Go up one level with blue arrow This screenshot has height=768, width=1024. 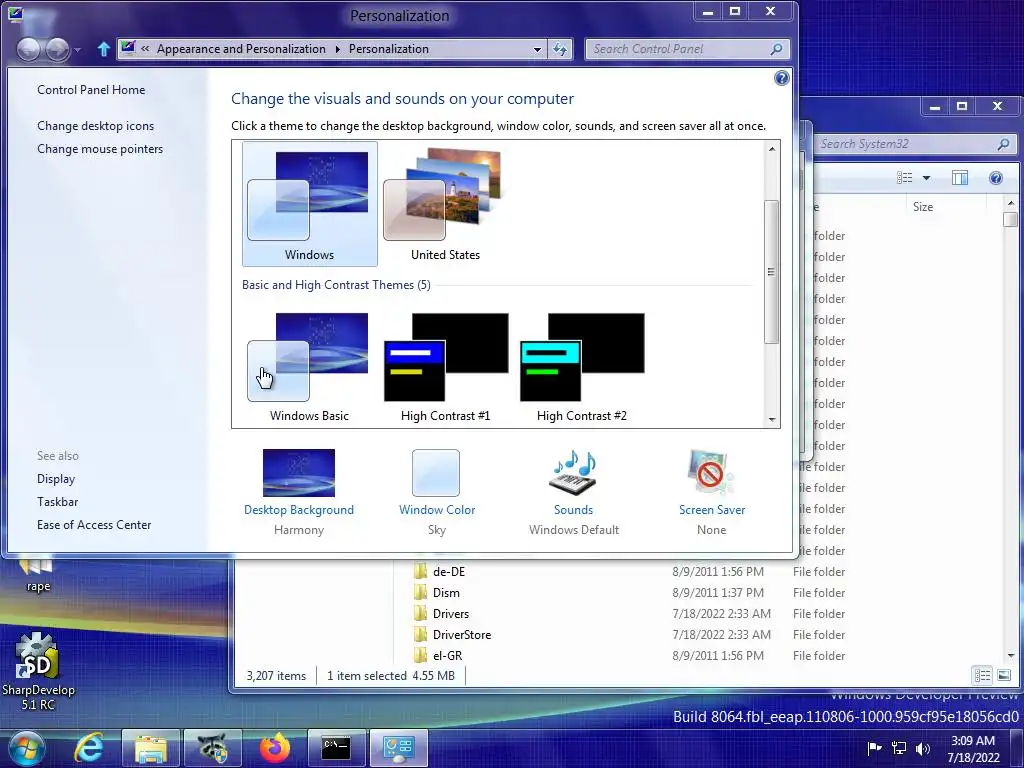click(x=103, y=49)
